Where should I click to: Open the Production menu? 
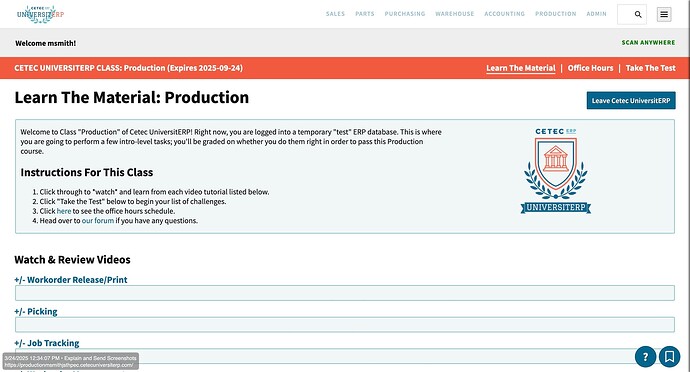(x=555, y=14)
